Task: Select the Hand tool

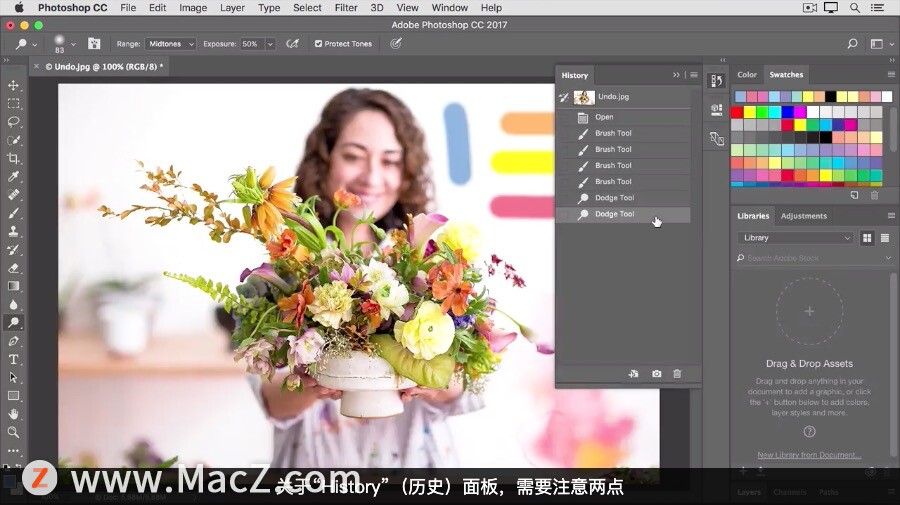Action: [x=13, y=414]
